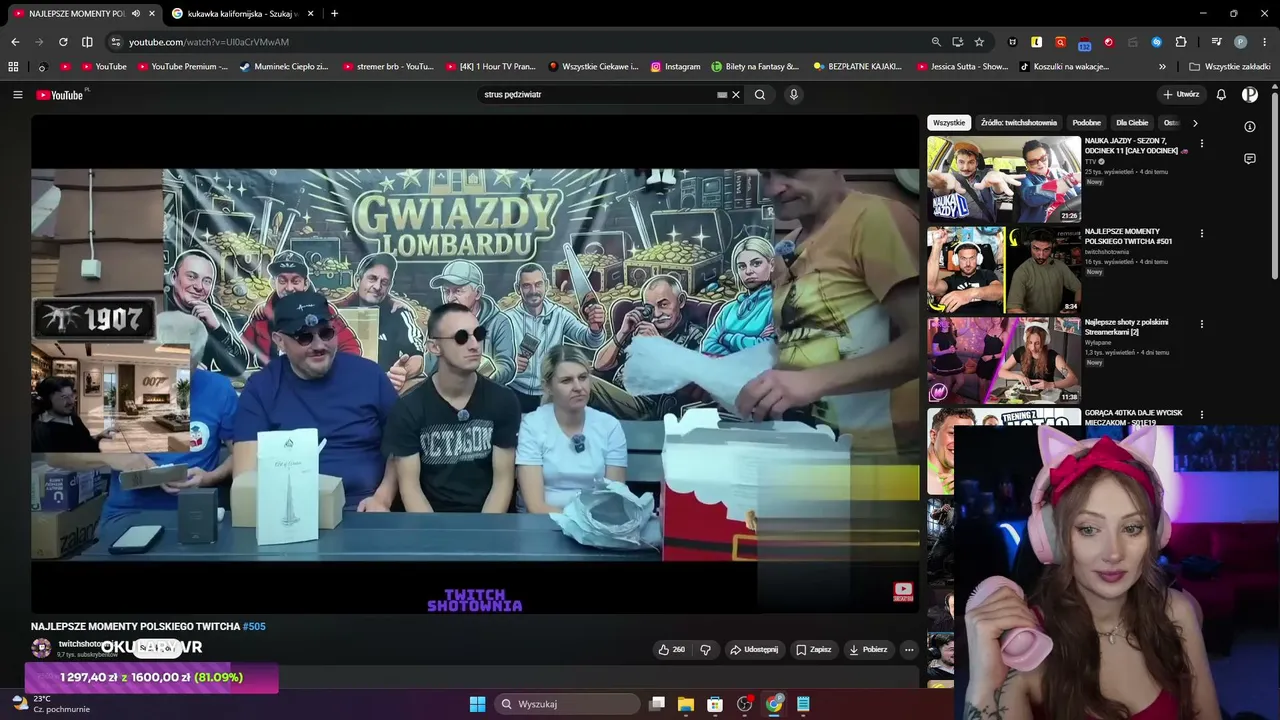Start voice search with the microphone
This screenshot has height=720, width=1280.
point(794,95)
